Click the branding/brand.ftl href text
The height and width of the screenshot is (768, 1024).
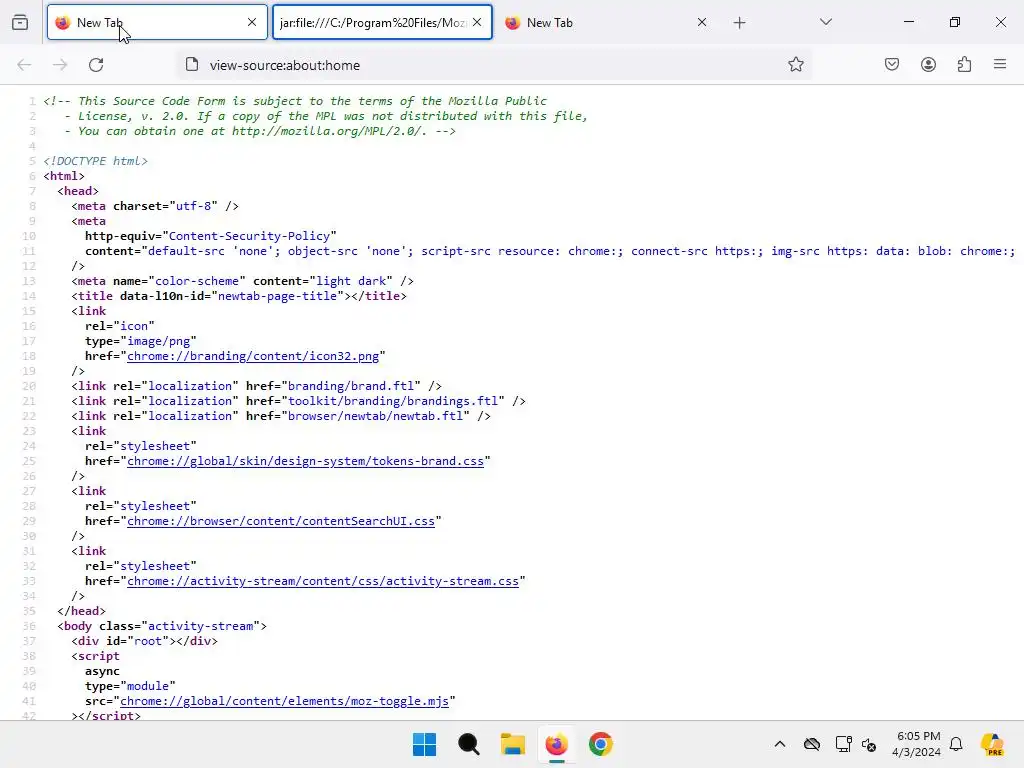[351, 387]
